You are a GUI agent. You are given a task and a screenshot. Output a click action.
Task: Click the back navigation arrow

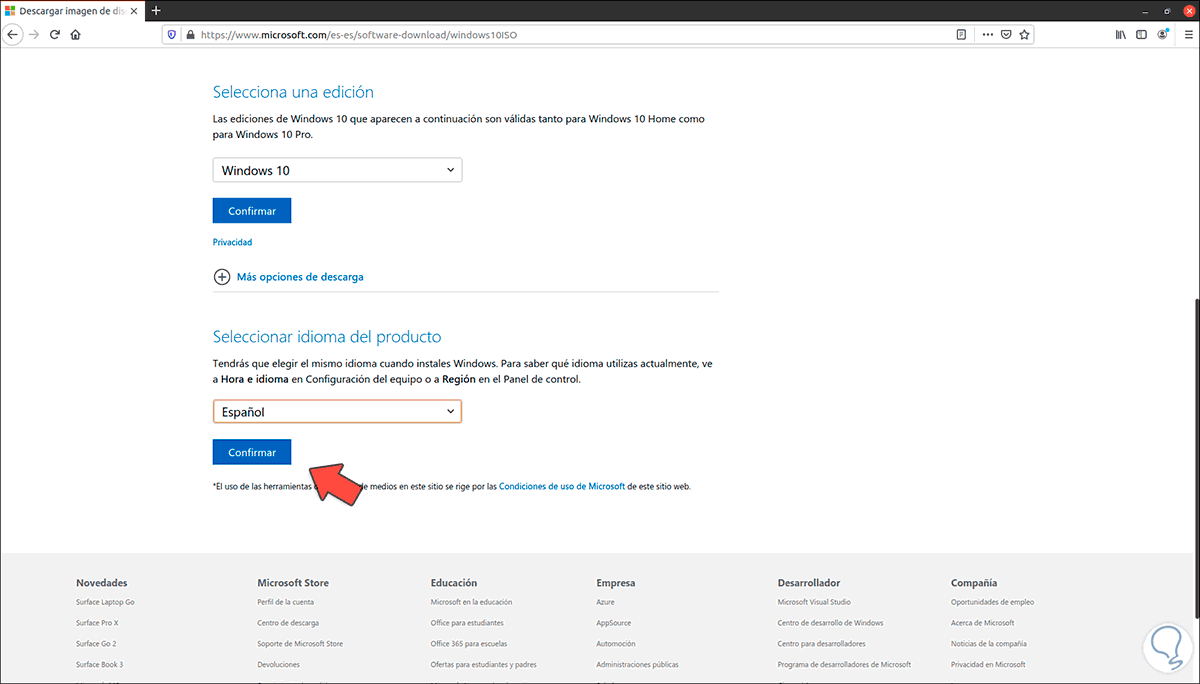click(x=13, y=33)
